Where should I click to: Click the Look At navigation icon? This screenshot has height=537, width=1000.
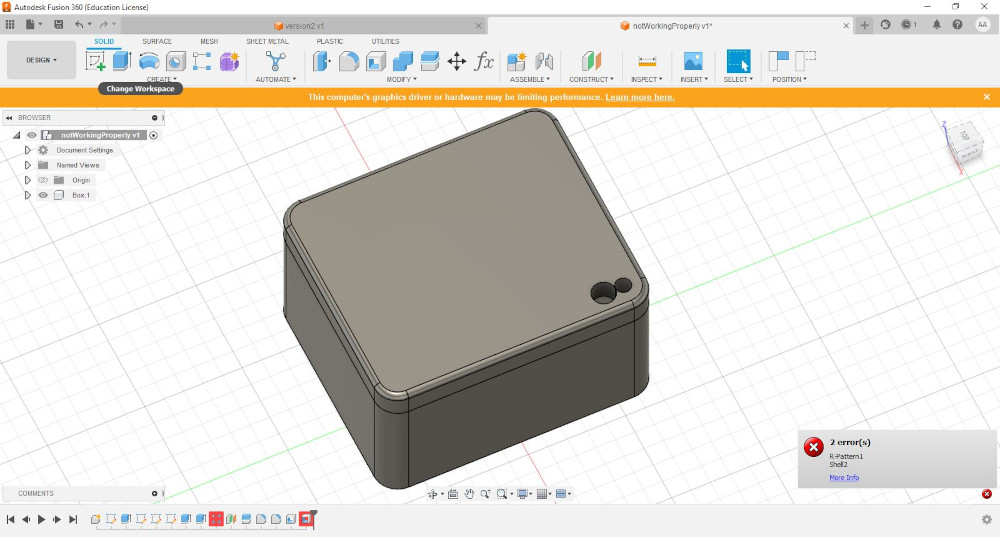pyautogui.click(x=453, y=494)
